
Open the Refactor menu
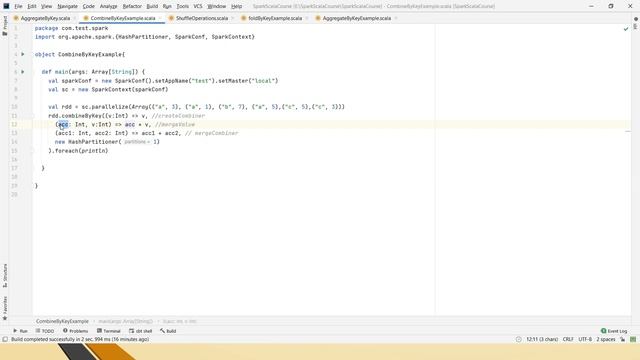click(132, 7)
